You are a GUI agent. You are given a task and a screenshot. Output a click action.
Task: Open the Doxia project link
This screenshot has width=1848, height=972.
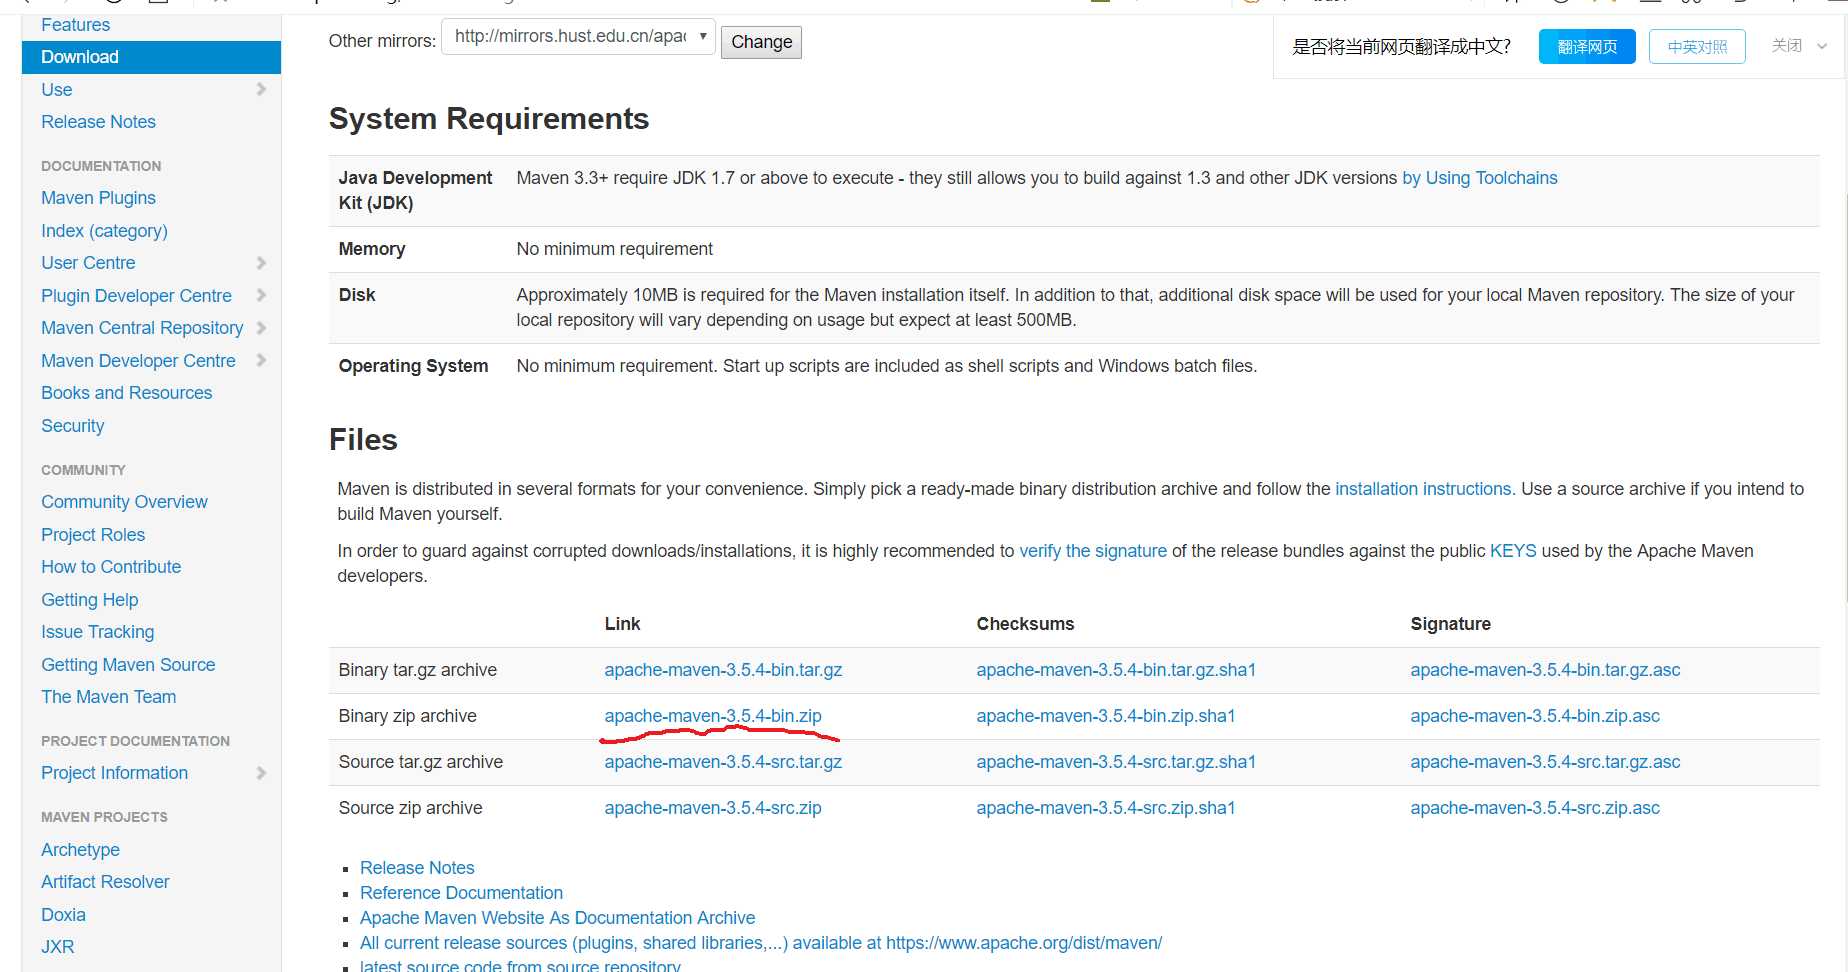click(x=63, y=915)
